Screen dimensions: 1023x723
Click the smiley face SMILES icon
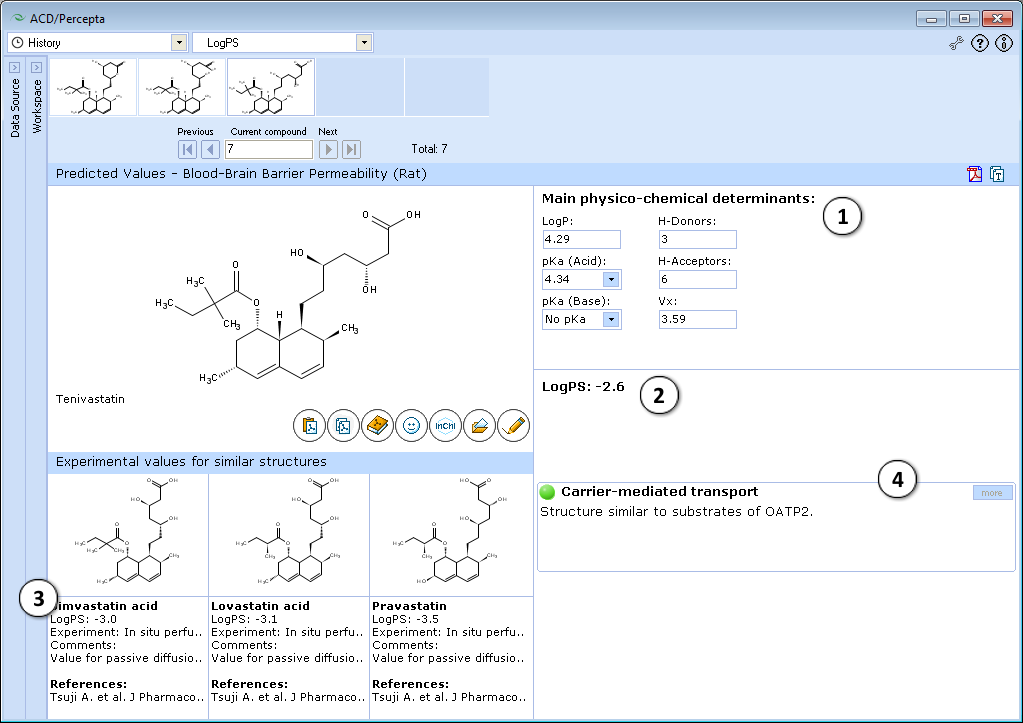click(411, 426)
